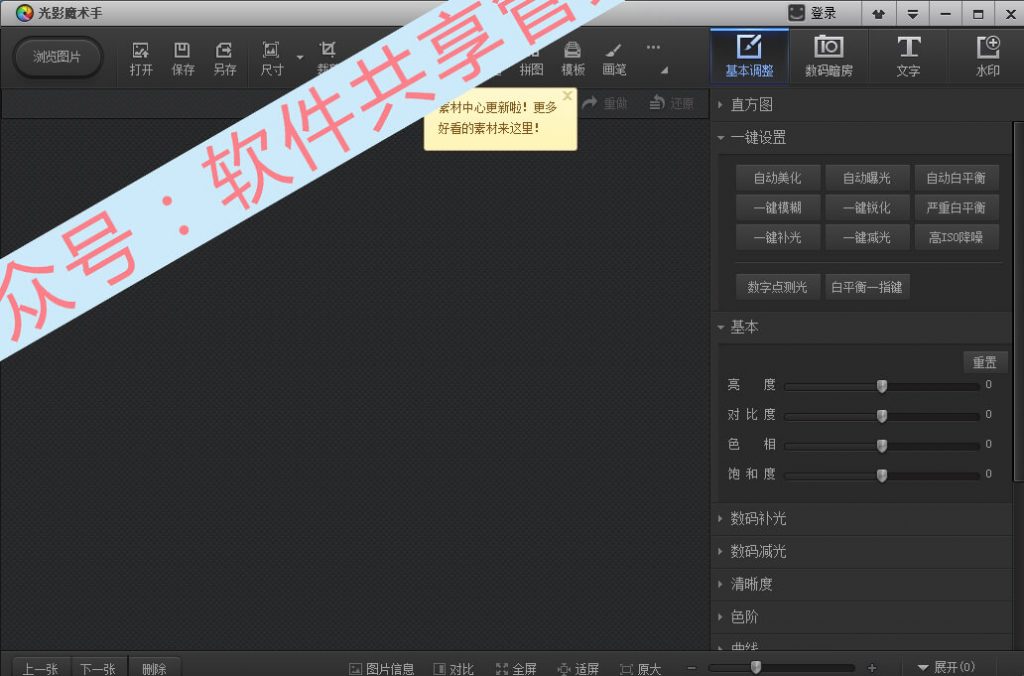Show 图片信息 image info
The image size is (1024, 676).
pyautogui.click(x=382, y=669)
